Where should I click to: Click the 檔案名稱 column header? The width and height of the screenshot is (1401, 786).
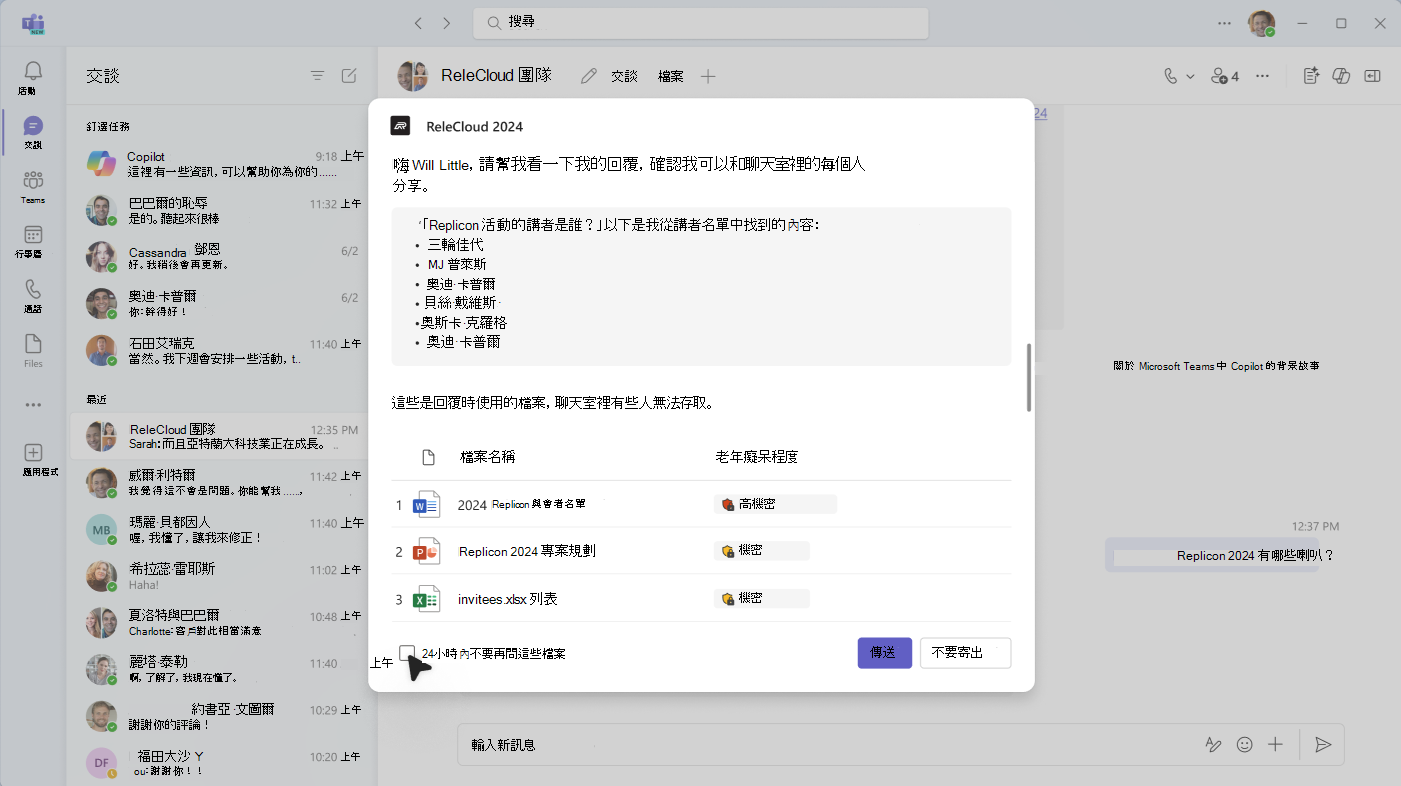pos(488,457)
